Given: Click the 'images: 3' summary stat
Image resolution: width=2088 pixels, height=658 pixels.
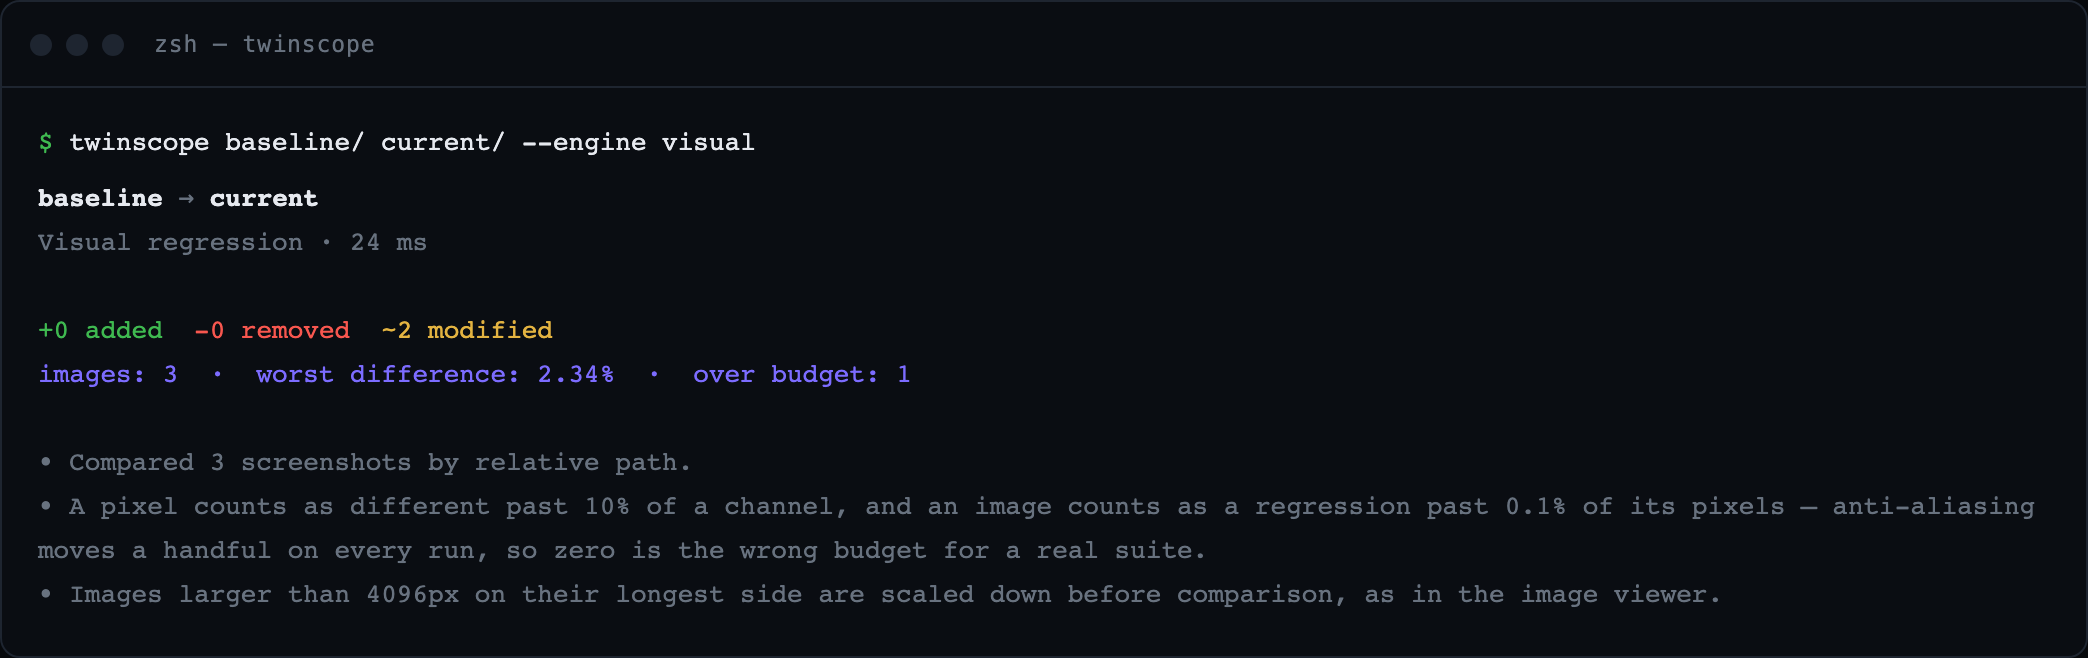Looking at the screenshot, I should [x=108, y=375].
